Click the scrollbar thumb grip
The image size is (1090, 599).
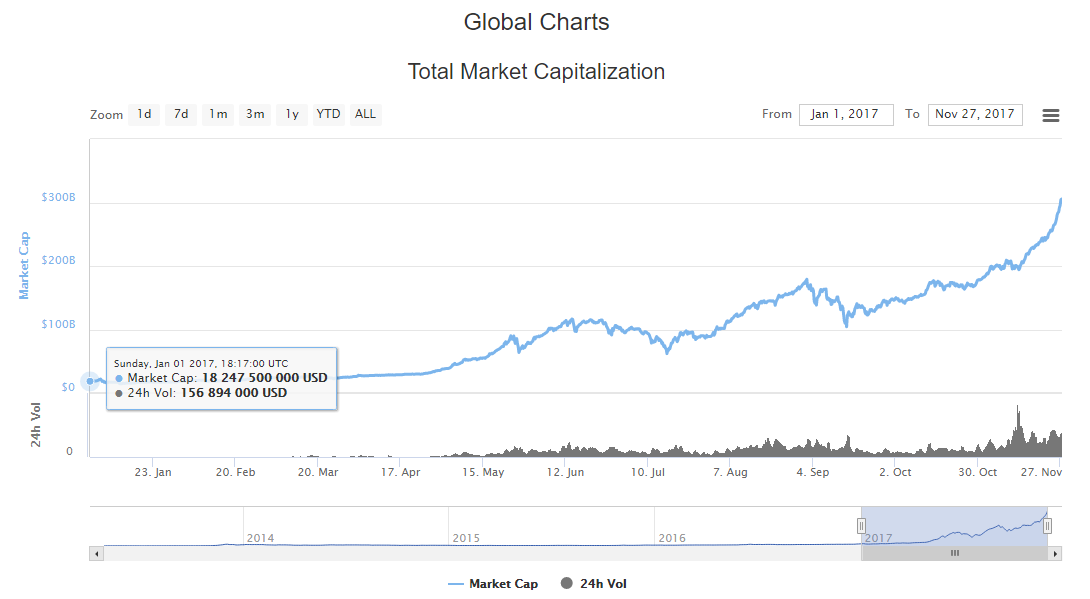click(954, 553)
